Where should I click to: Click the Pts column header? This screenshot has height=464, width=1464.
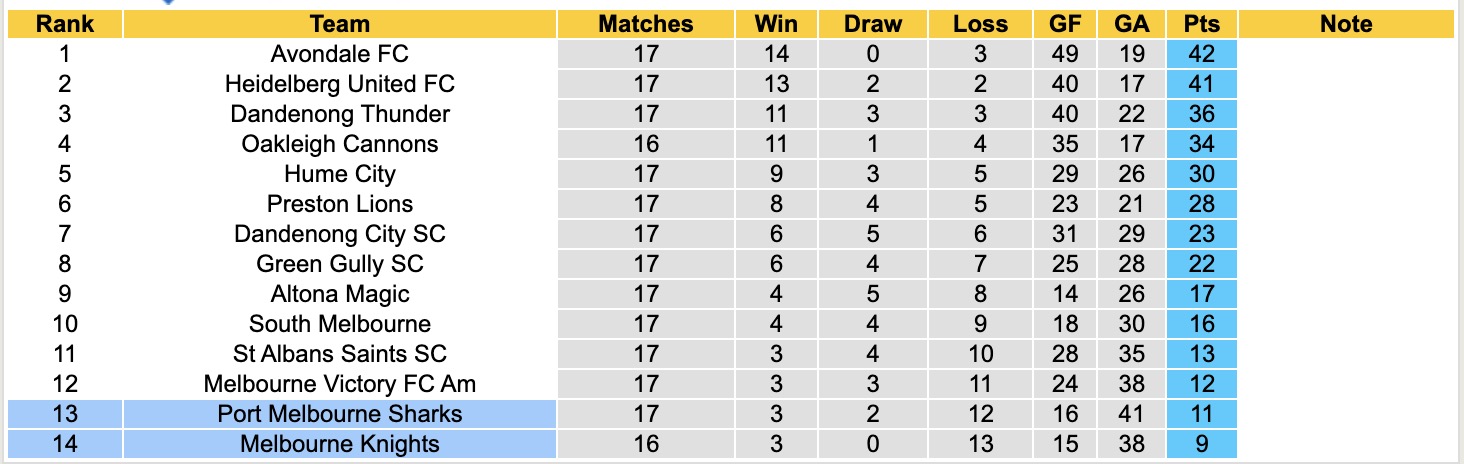[1201, 24]
